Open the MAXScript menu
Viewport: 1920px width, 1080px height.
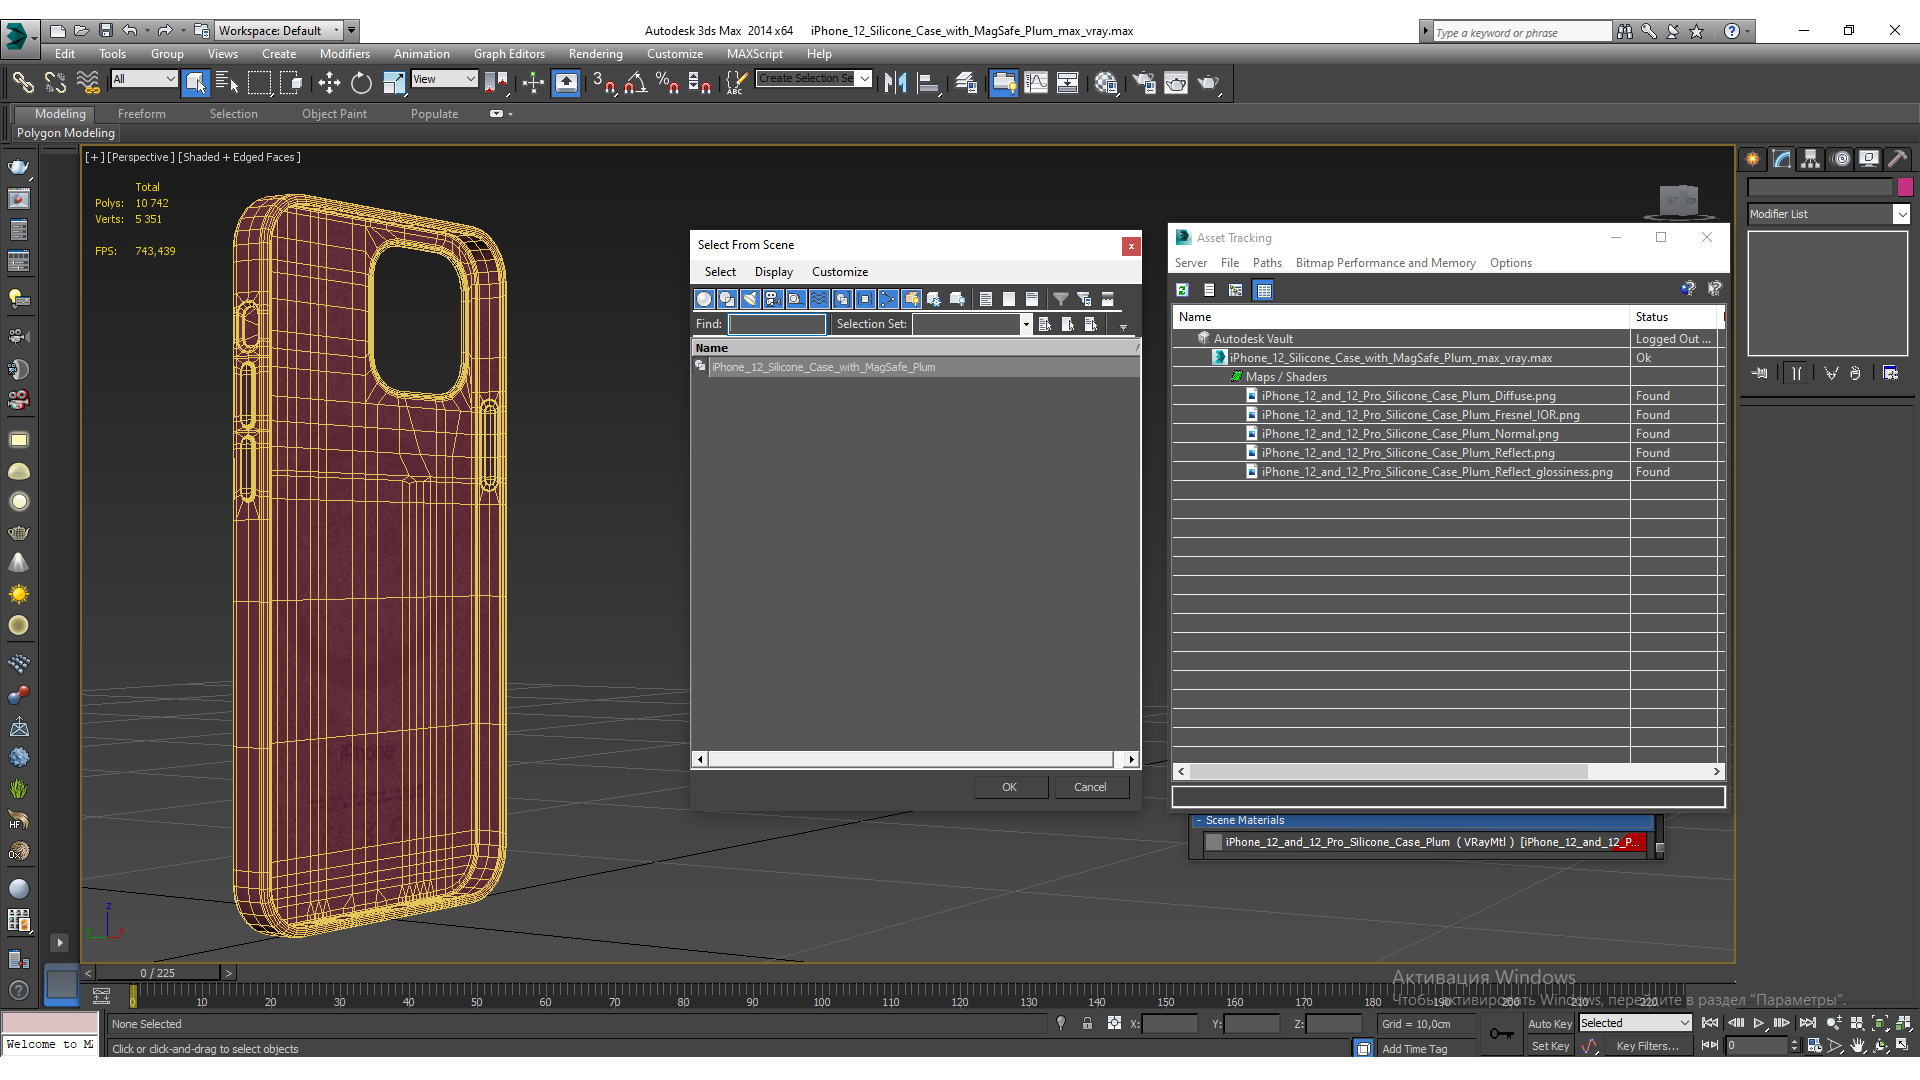point(754,54)
